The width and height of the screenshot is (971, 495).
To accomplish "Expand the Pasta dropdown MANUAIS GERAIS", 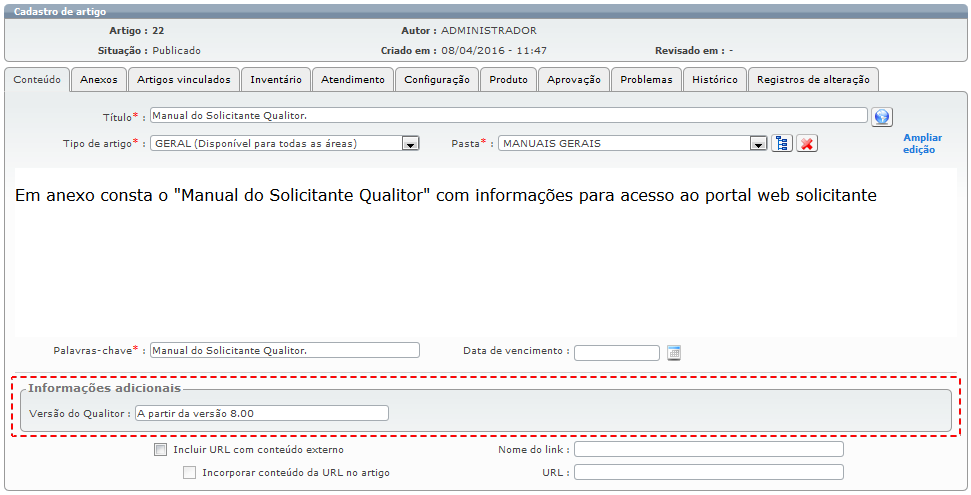I will [758, 144].
